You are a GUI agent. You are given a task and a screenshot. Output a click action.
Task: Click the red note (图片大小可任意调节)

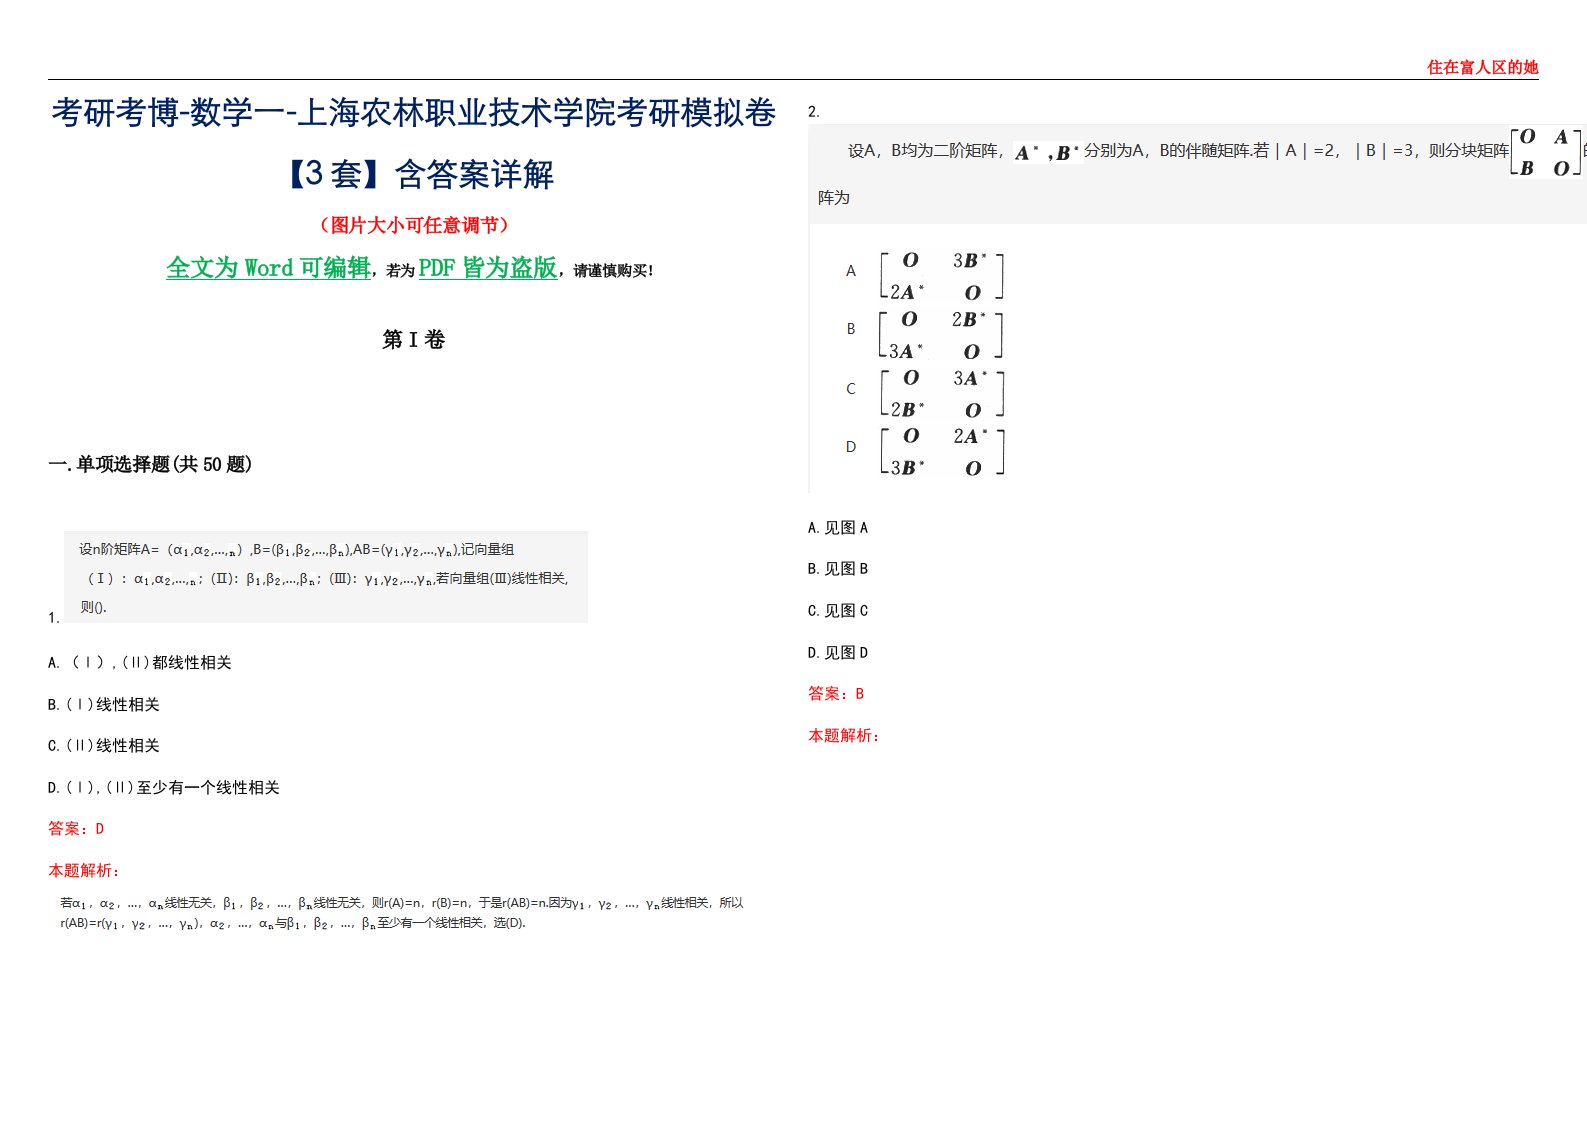tap(413, 225)
